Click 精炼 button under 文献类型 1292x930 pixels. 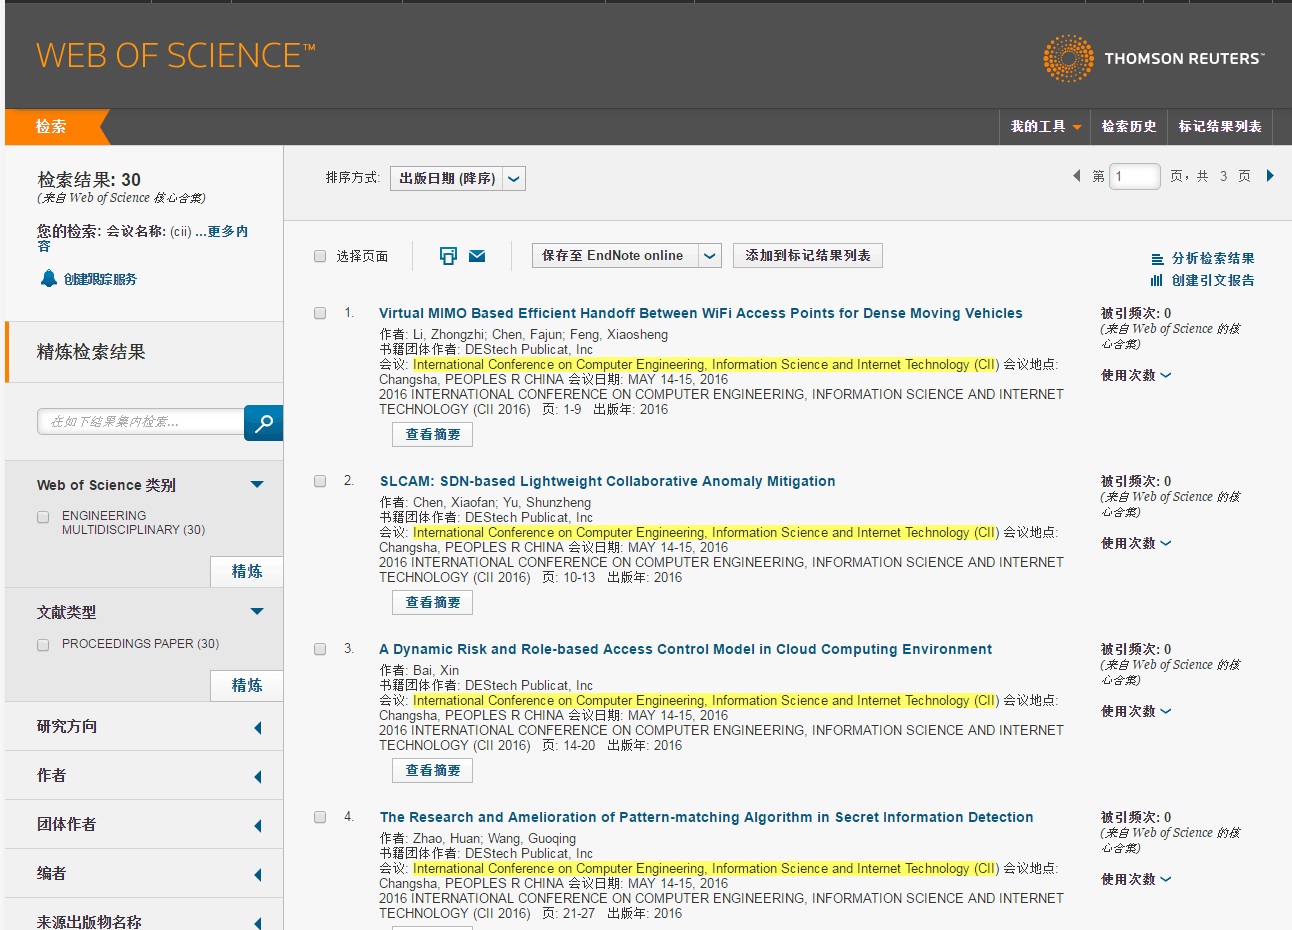point(247,685)
